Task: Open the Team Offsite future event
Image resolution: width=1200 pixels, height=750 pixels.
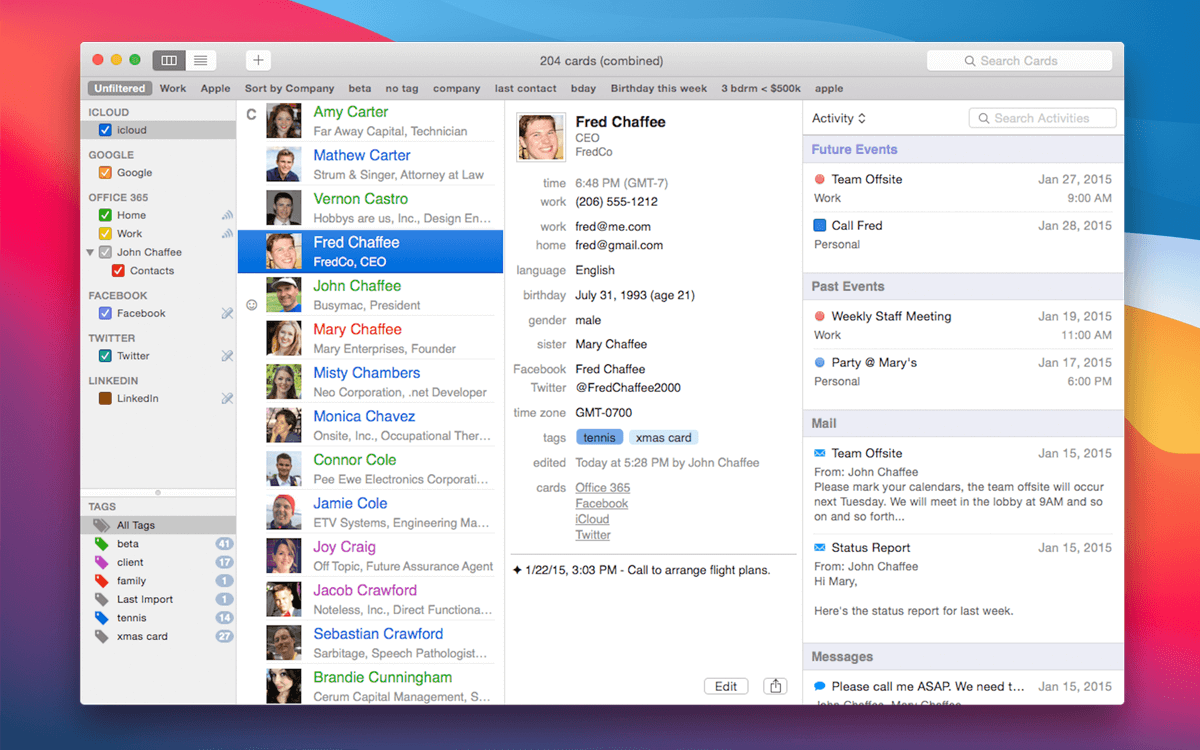Action: [x=962, y=189]
